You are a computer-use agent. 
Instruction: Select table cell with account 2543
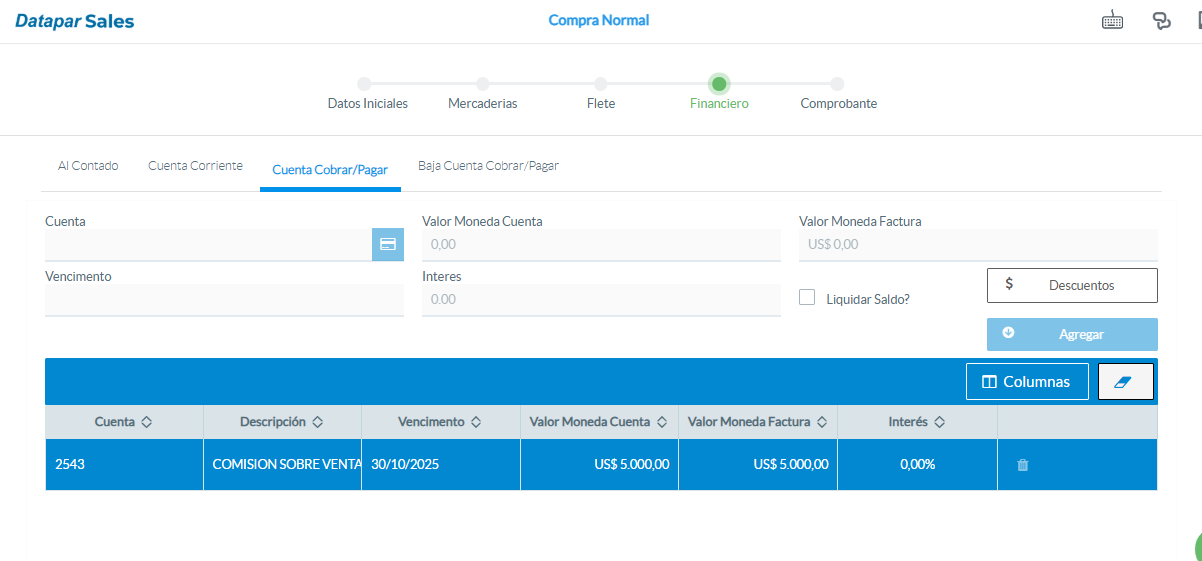pos(124,465)
